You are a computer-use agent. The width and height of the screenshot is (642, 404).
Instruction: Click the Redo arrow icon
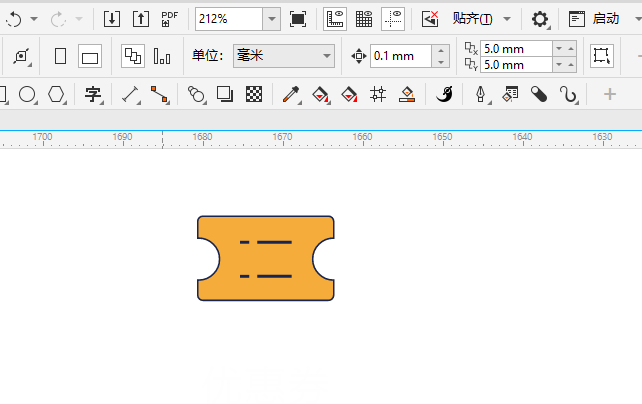click(x=58, y=19)
